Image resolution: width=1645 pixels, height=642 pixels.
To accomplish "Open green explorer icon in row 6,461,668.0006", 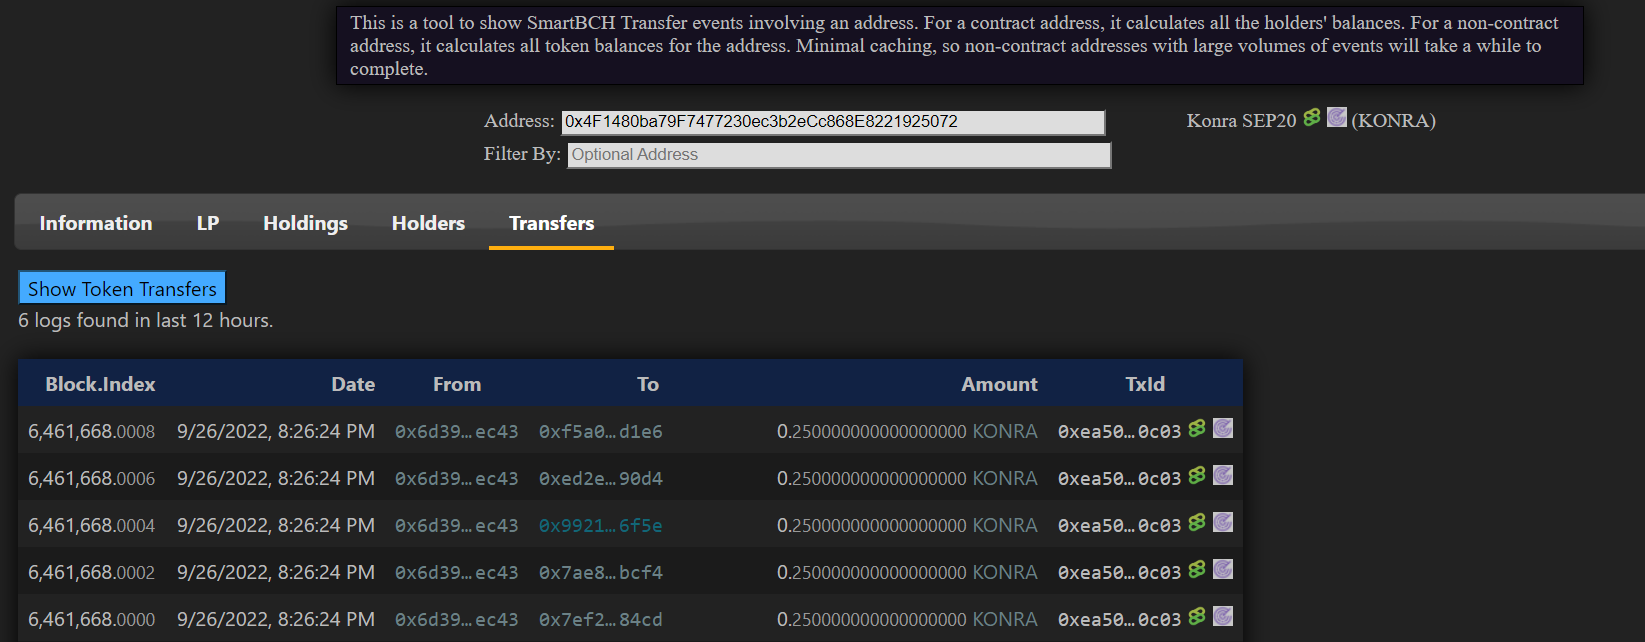I will pos(1197,475).
